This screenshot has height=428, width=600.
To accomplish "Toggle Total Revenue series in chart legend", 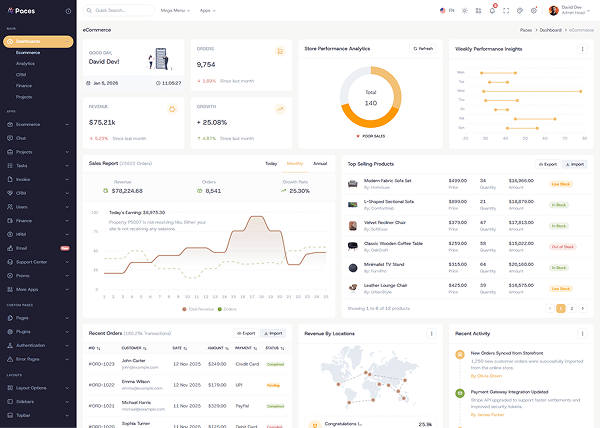I will click(x=200, y=309).
